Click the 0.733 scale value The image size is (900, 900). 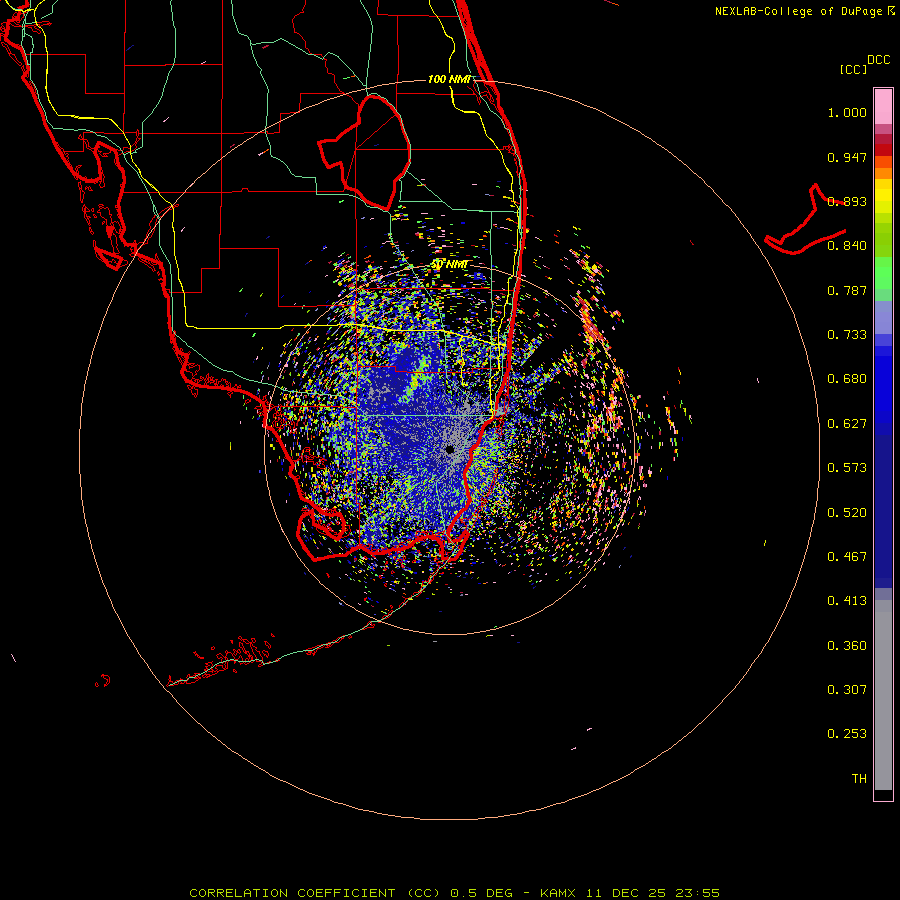[847, 335]
